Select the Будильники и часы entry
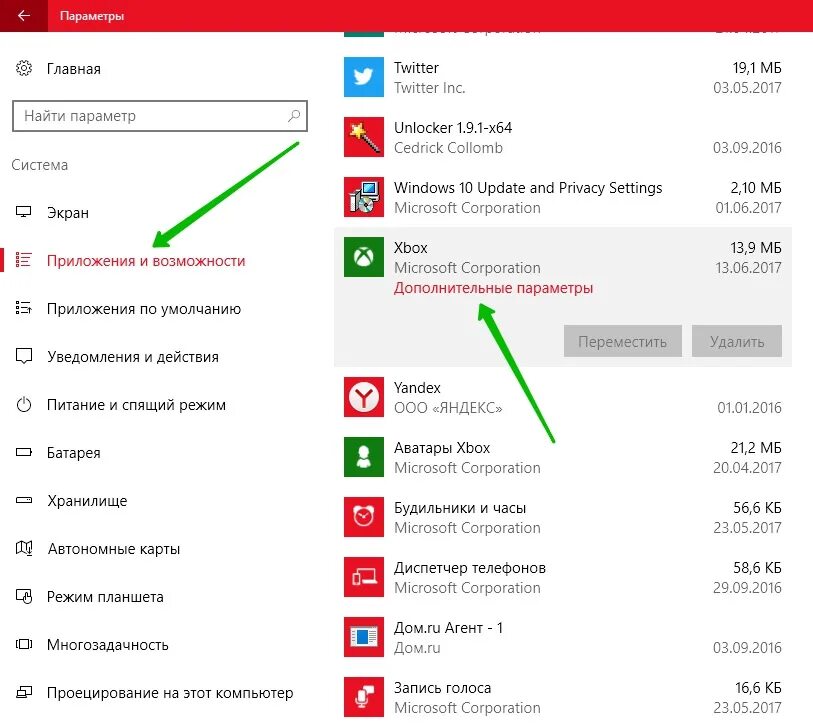This screenshot has width=813, height=726. [x=460, y=508]
